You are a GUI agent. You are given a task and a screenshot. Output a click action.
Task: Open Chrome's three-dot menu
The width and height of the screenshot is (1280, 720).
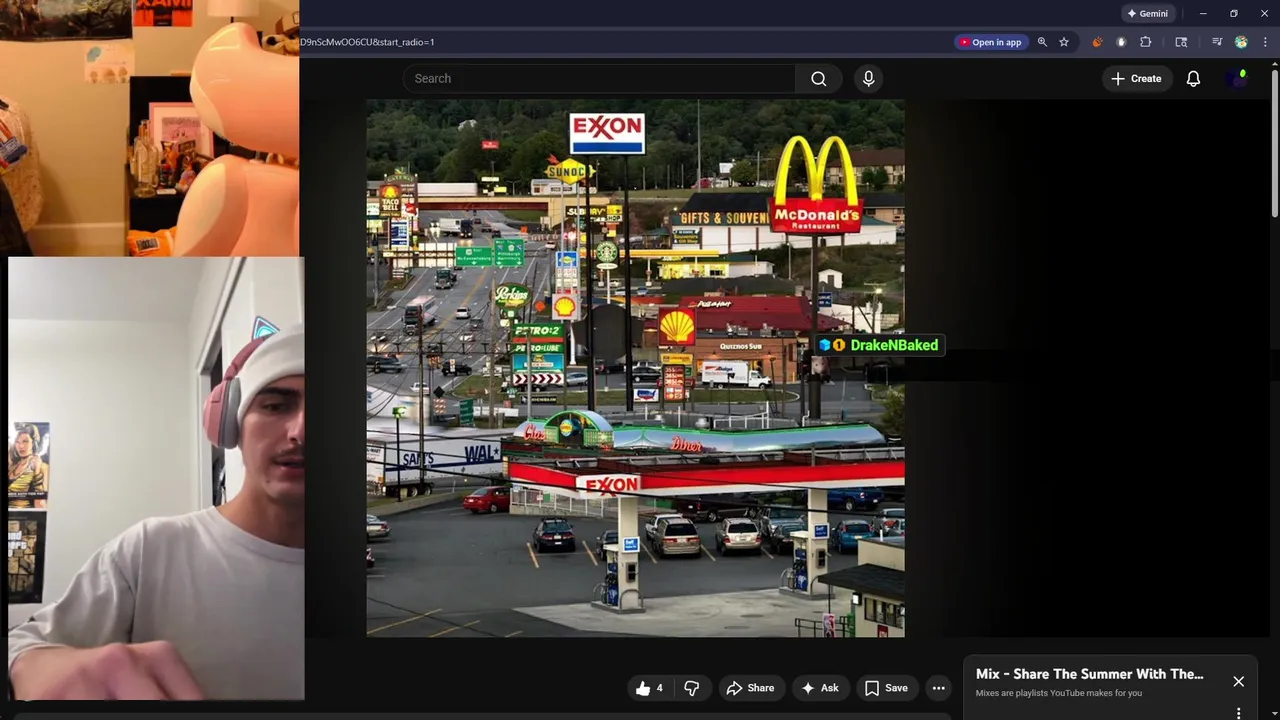pyautogui.click(x=1265, y=42)
